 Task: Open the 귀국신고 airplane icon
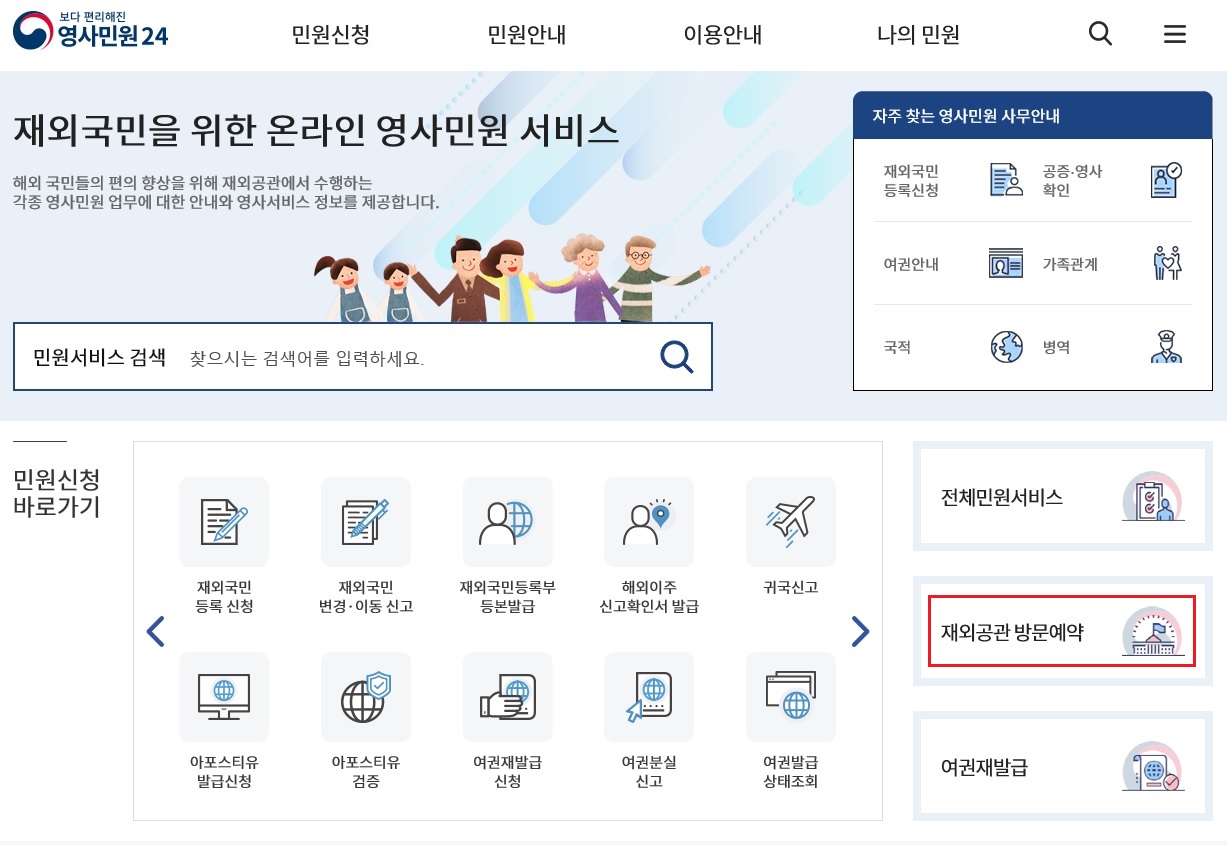(791, 522)
